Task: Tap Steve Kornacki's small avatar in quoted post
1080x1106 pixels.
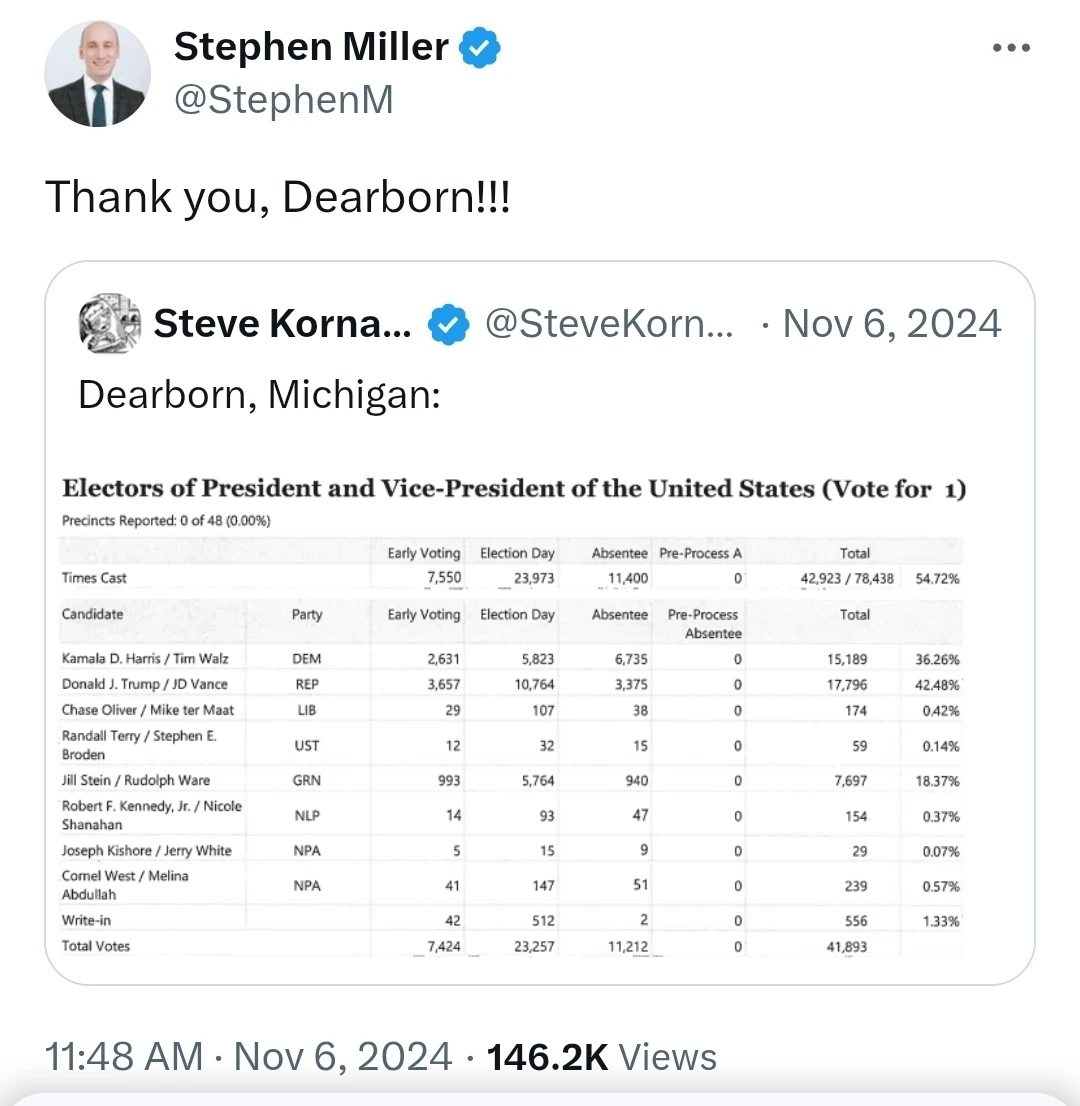Action: tap(109, 324)
